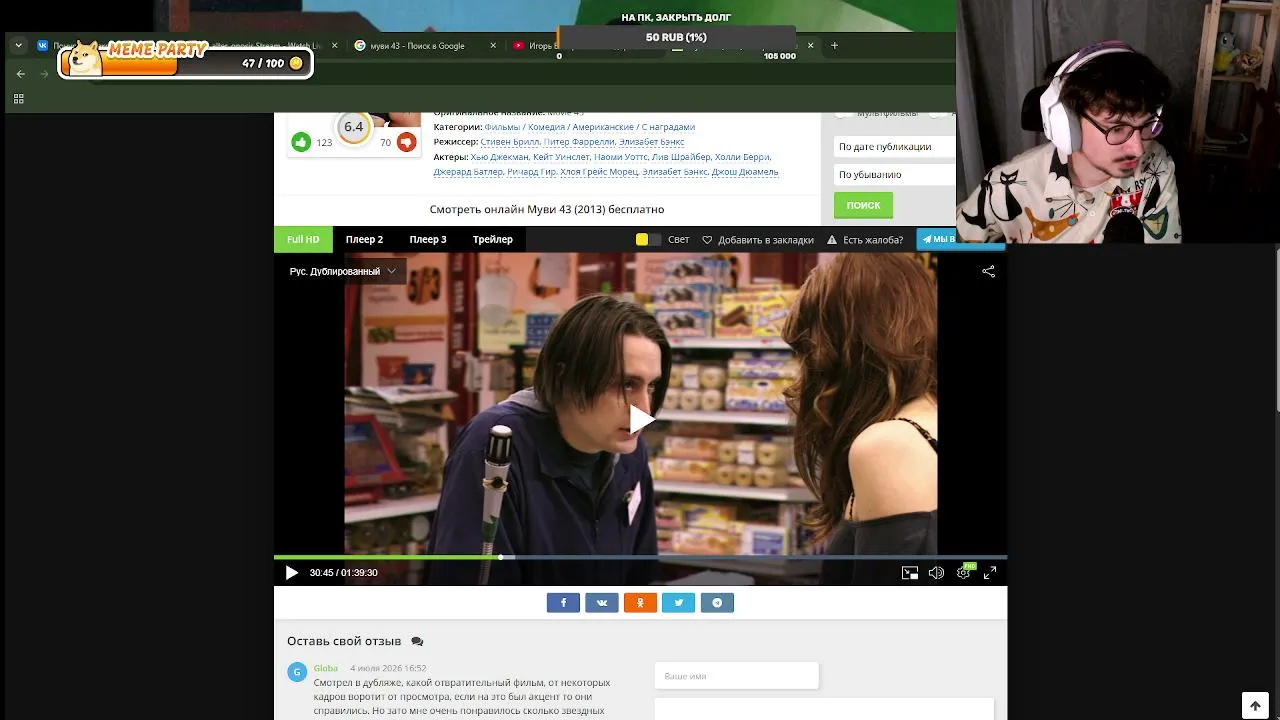The width and height of the screenshot is (1280, 720).
Task: Click the browser tab search chevron
Action: pos(18,45)
